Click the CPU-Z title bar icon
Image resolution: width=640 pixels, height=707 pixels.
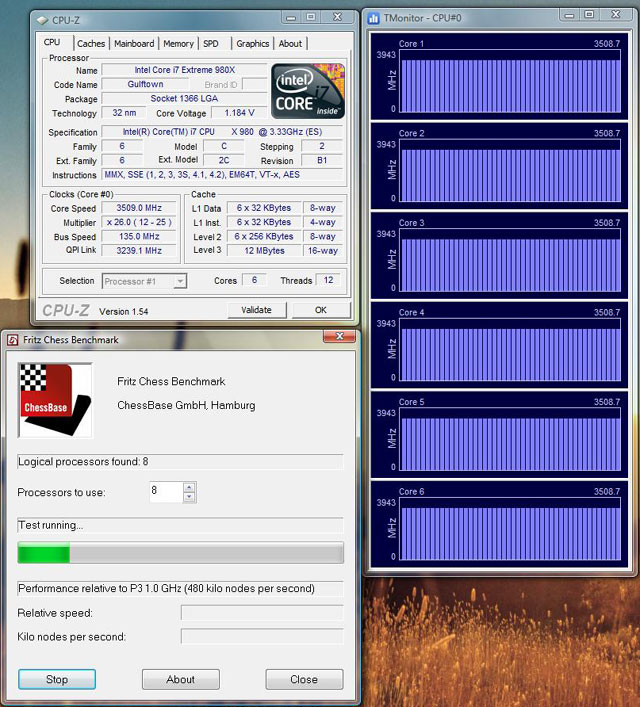pos(42,20)
